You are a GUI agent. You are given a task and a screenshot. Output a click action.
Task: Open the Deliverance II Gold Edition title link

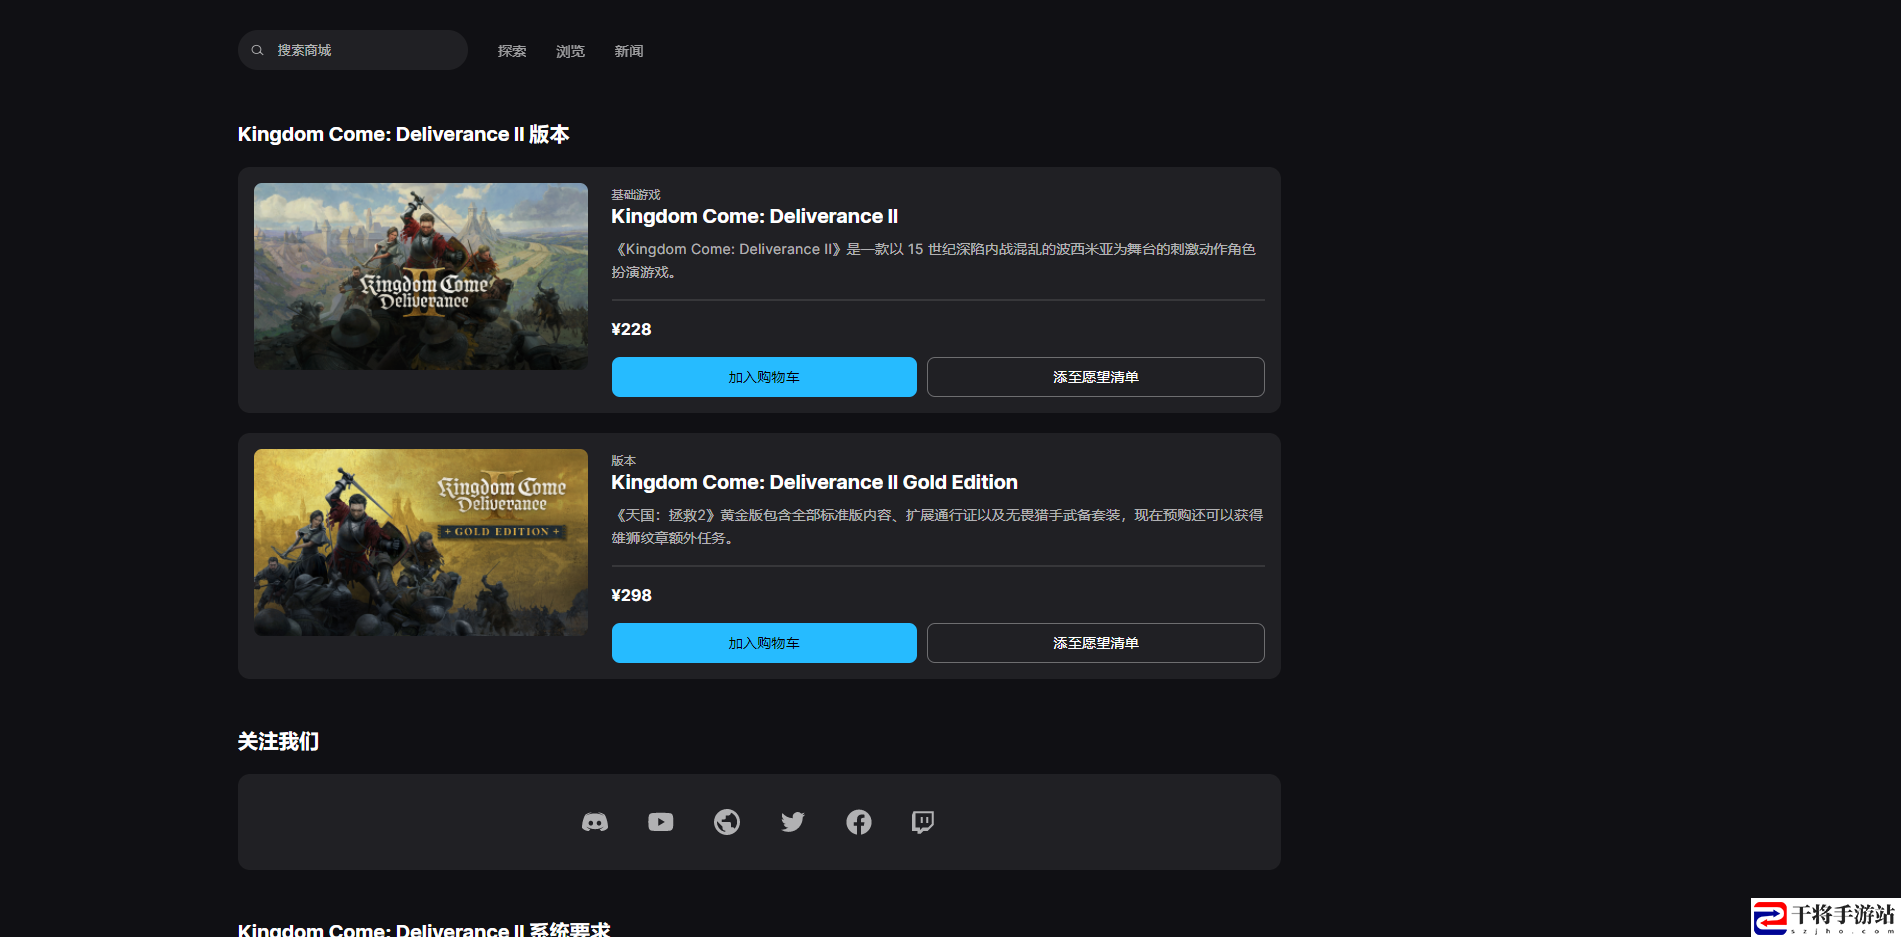pos(815,482)
